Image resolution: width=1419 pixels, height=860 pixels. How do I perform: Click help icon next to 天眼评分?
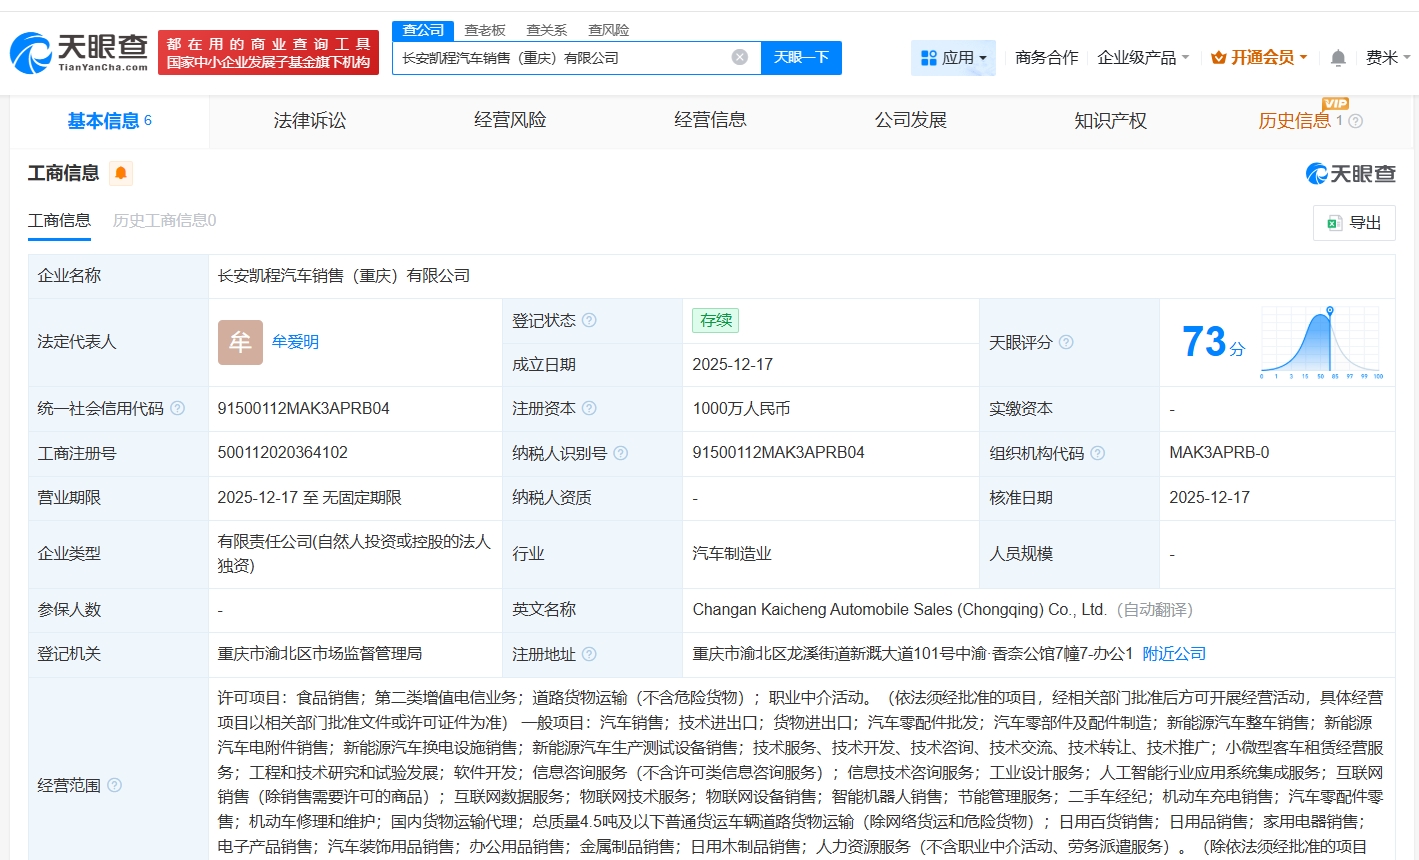tap(1066, 342)
